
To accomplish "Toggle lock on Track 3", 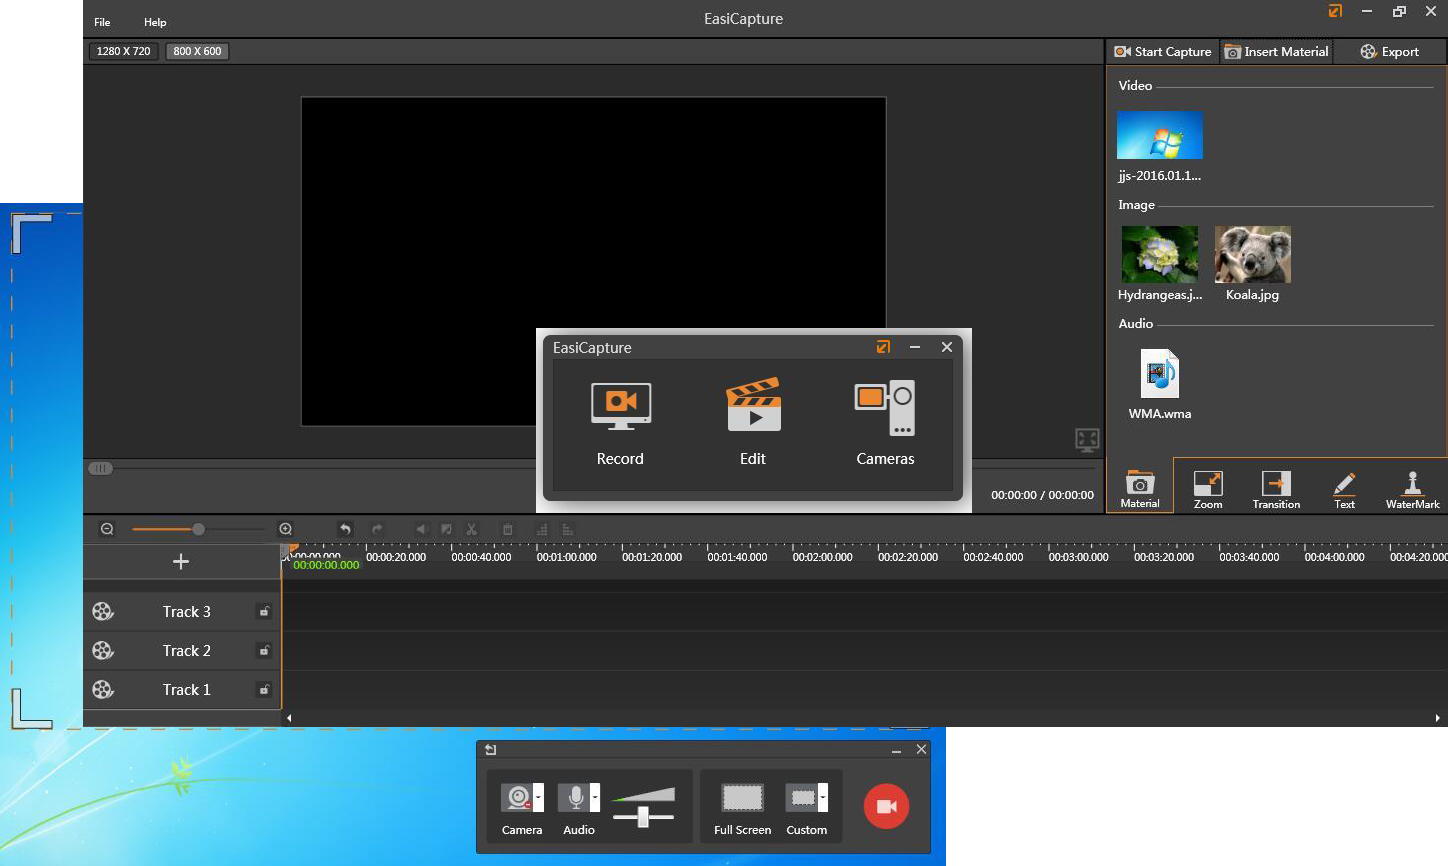I will pos(264,611).
